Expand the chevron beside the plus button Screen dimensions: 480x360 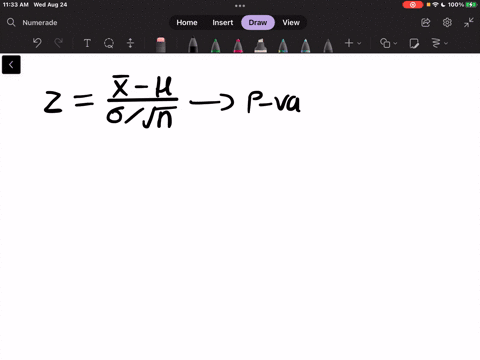click(x=359, y=43)
